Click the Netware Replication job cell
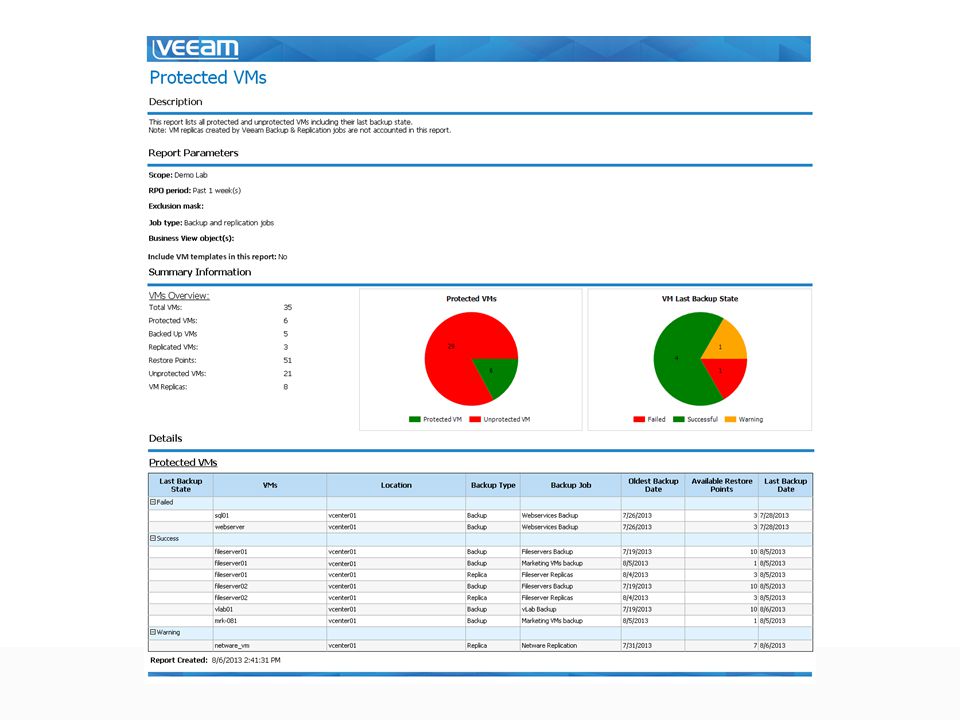 [571, 645]
